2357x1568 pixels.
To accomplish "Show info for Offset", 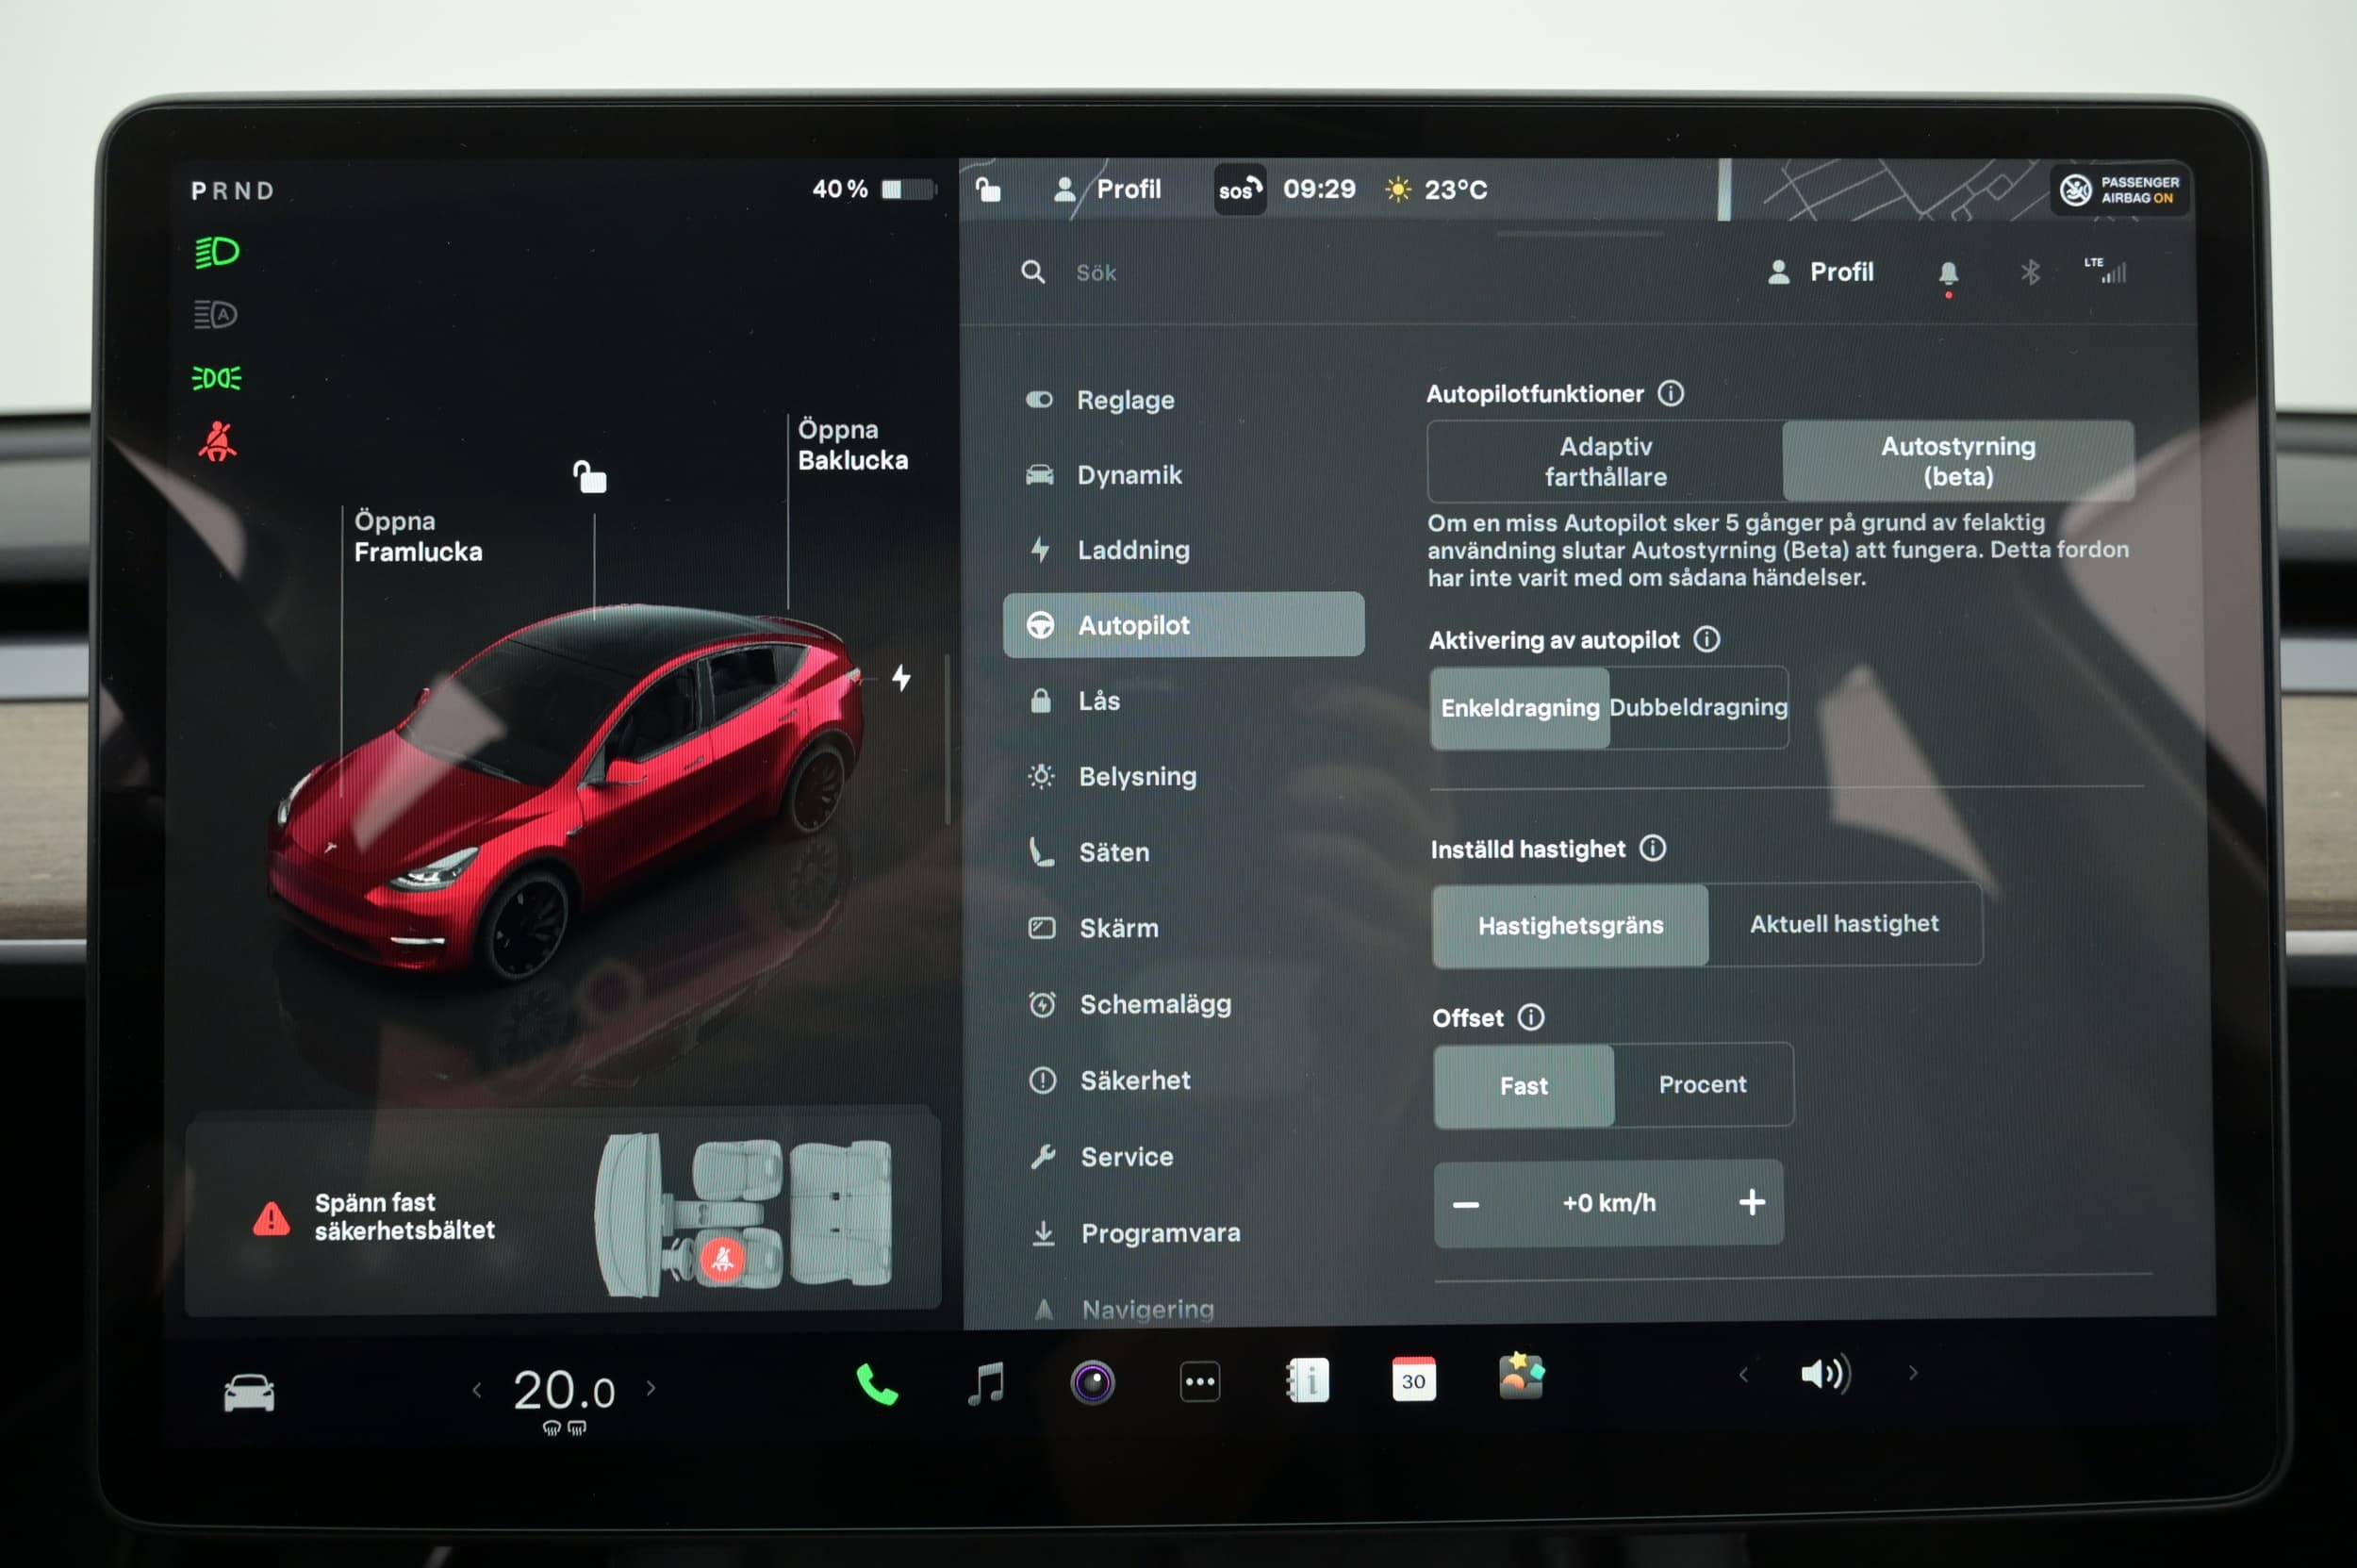I will coord(1530,1017).
